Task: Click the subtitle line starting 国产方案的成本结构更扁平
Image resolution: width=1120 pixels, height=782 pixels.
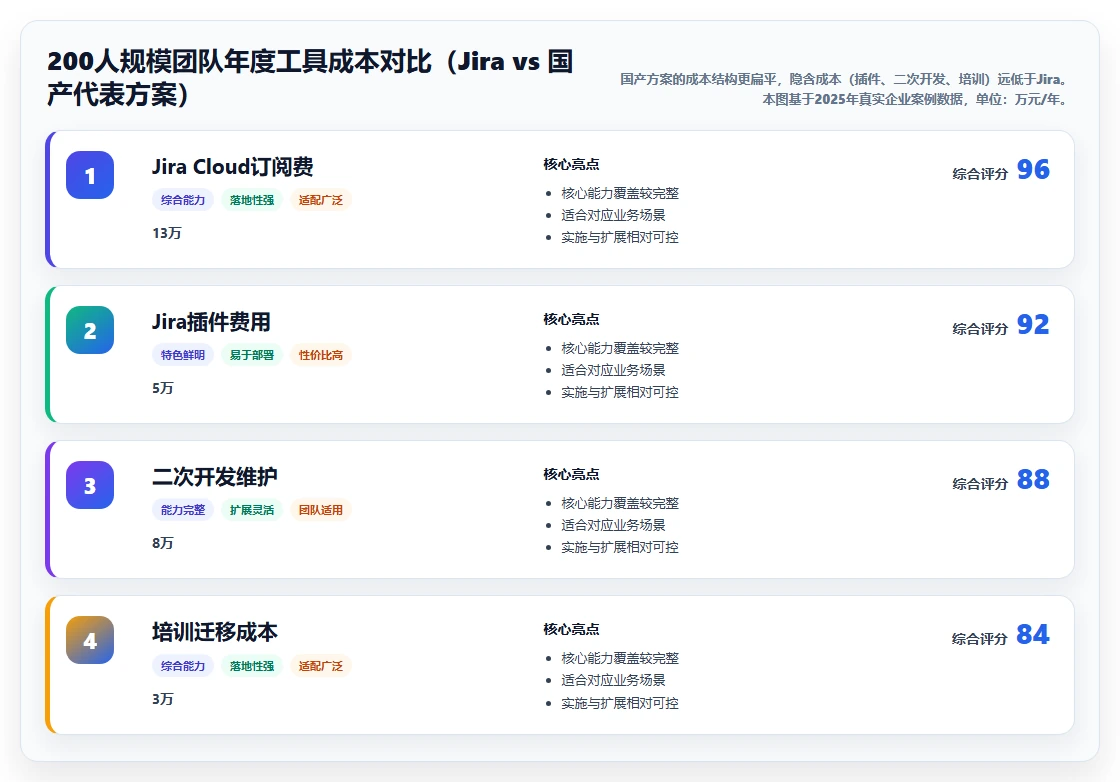Action: [844, 79]
